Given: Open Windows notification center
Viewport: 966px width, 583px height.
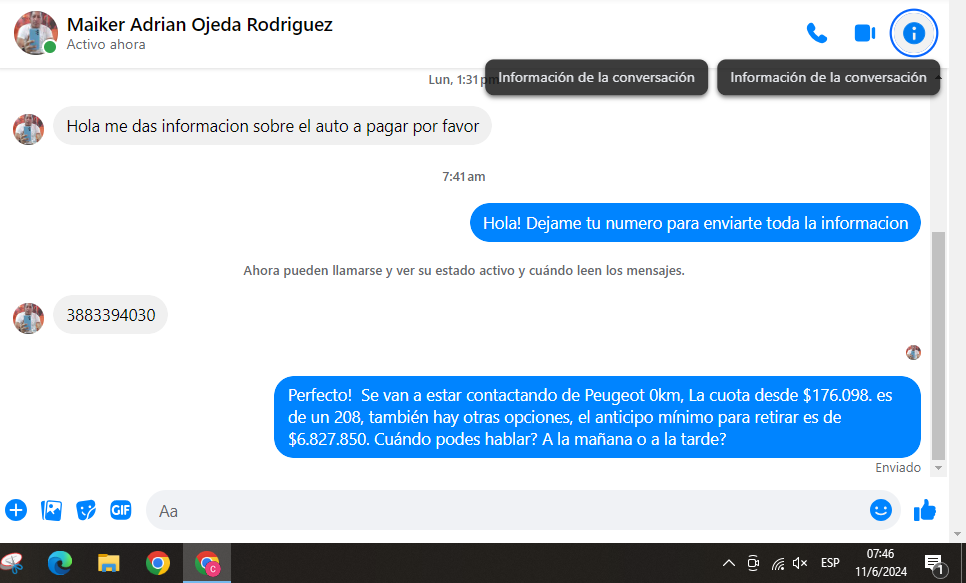Looking at the screenshot, I should click(934, 563).
